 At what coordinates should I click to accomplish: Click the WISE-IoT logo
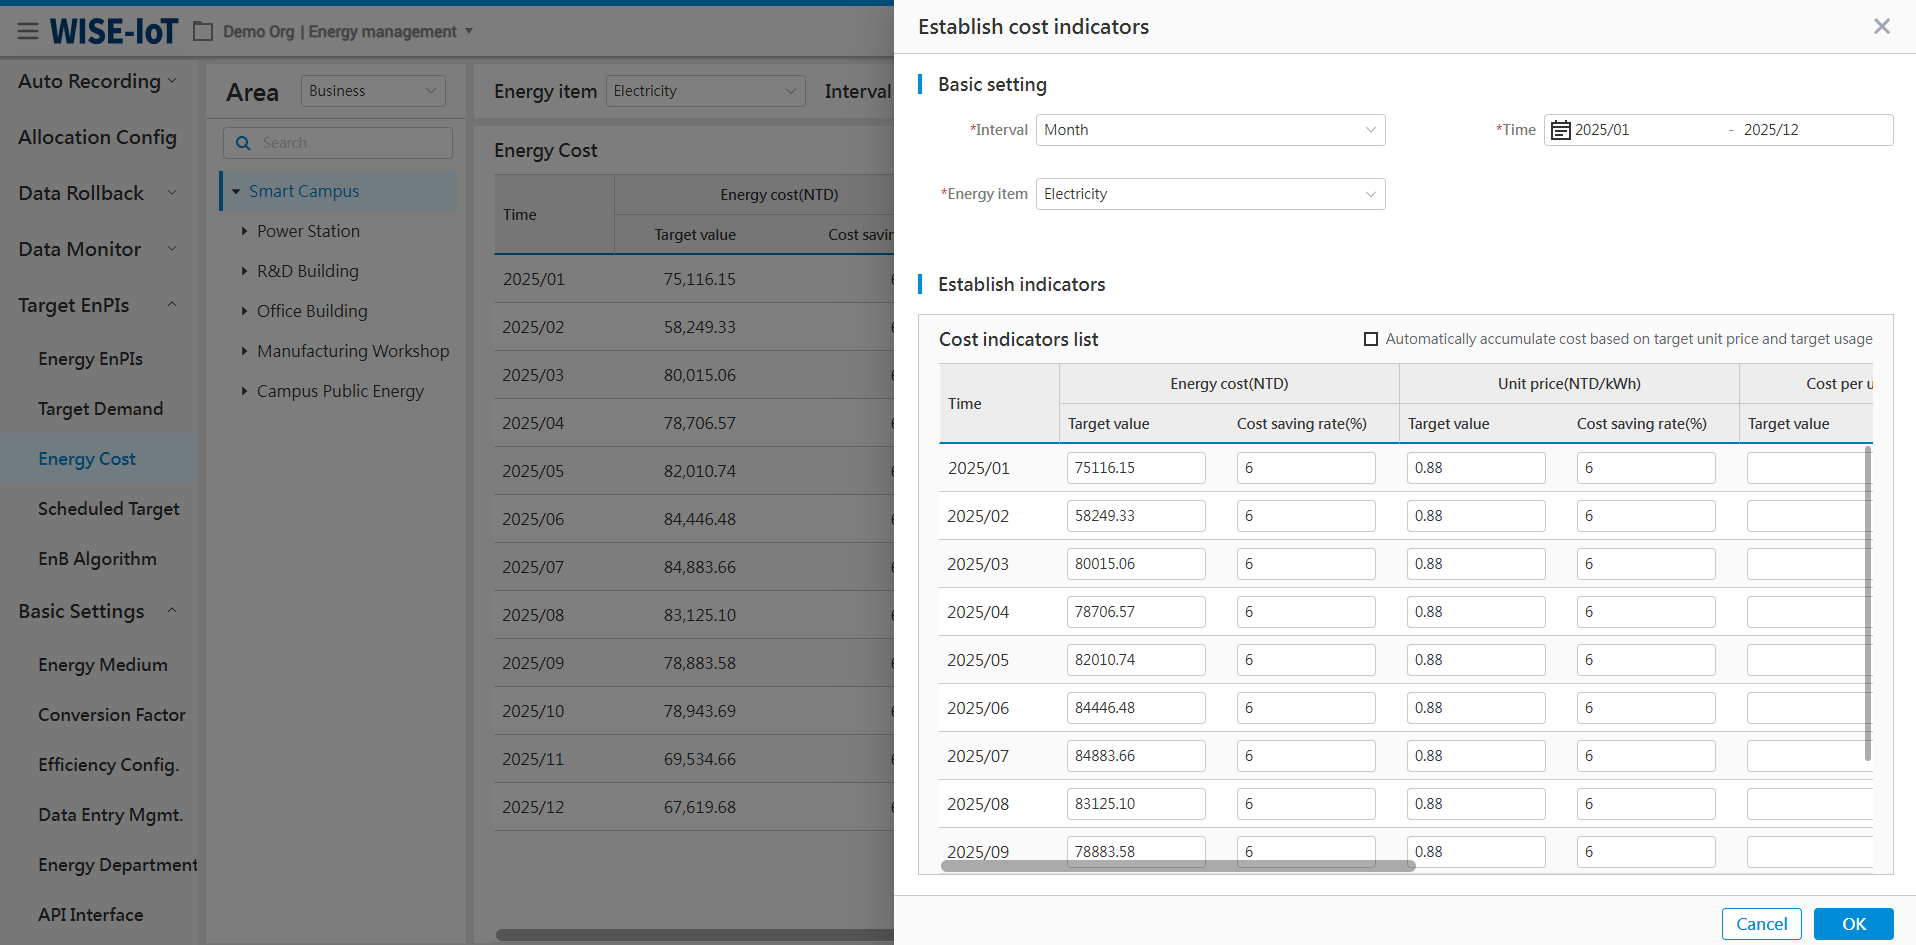114,32
